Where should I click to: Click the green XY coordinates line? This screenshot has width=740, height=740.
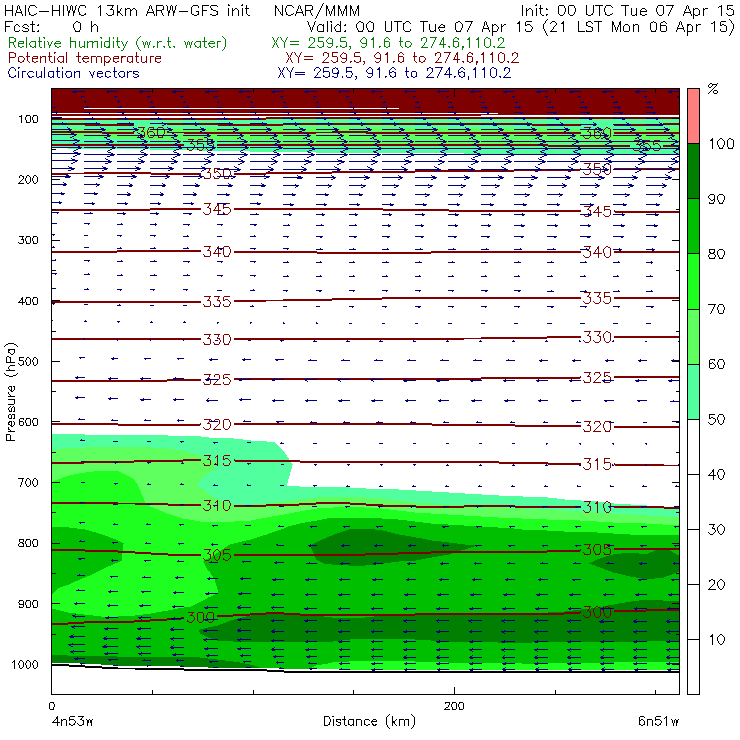pyautogui.click(x=388, y=43)
